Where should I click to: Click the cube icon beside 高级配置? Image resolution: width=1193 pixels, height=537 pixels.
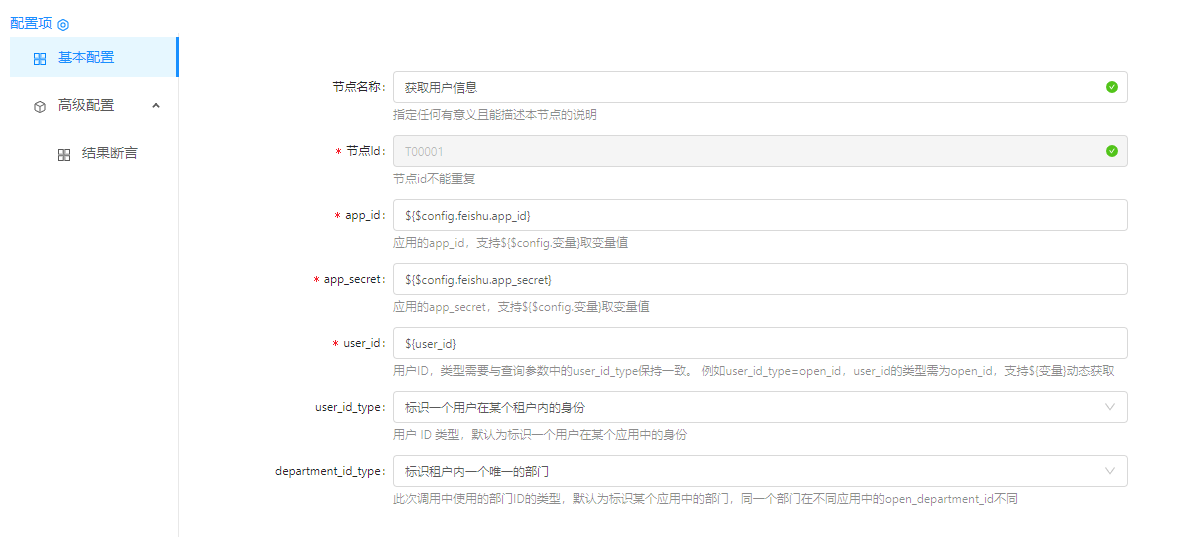tap(40, 106)
